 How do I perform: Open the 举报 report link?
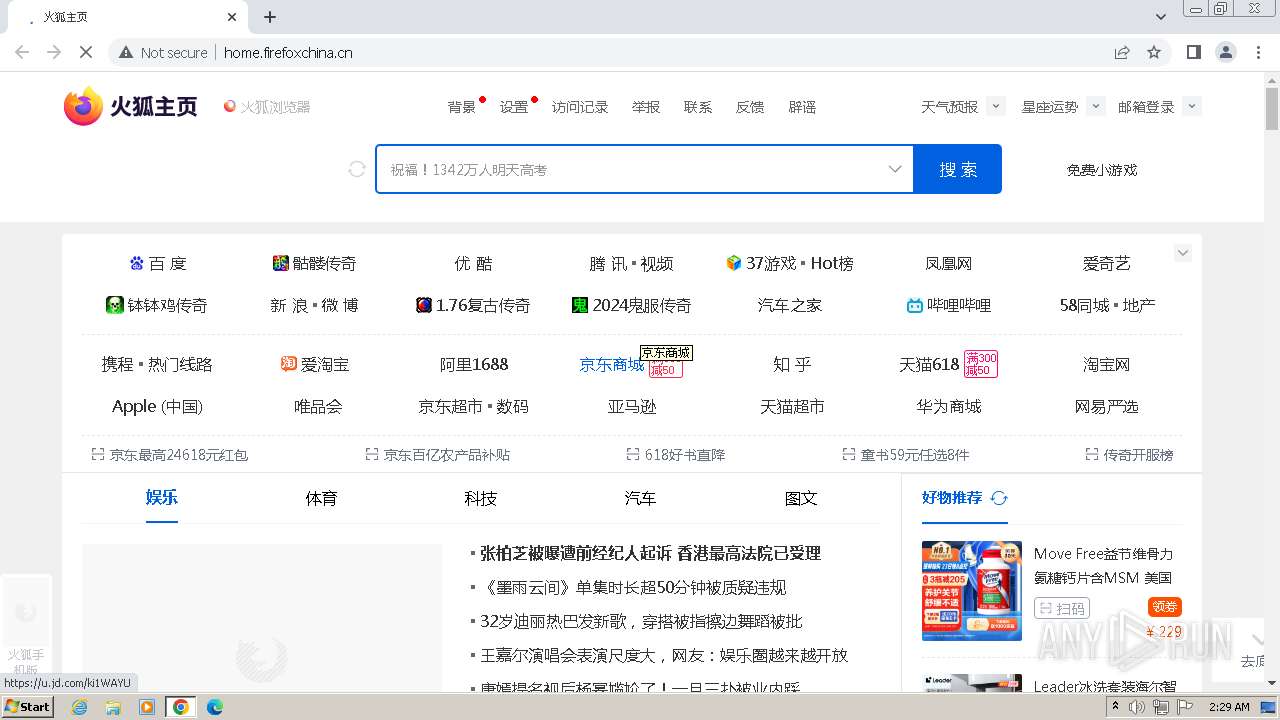(646, 107)
